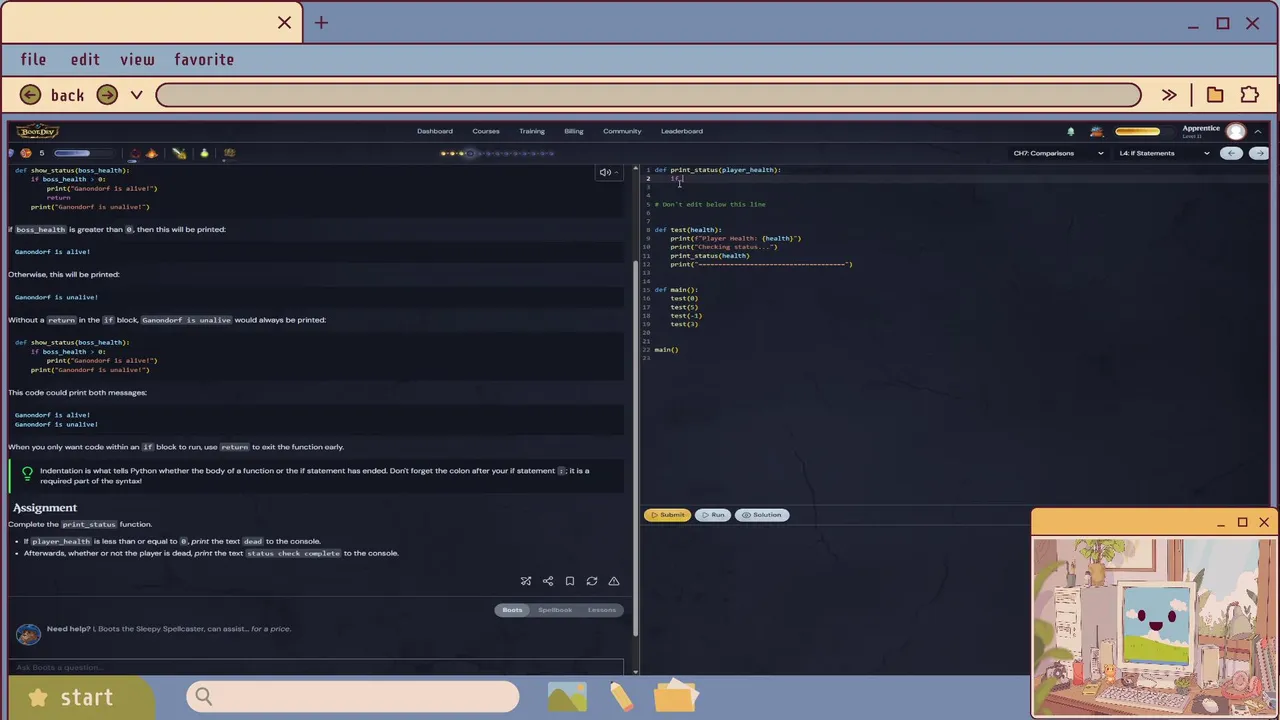This screenshot has height=720, width=1280.
Task: Open the pictures app on taskbar
Action: 567,697
